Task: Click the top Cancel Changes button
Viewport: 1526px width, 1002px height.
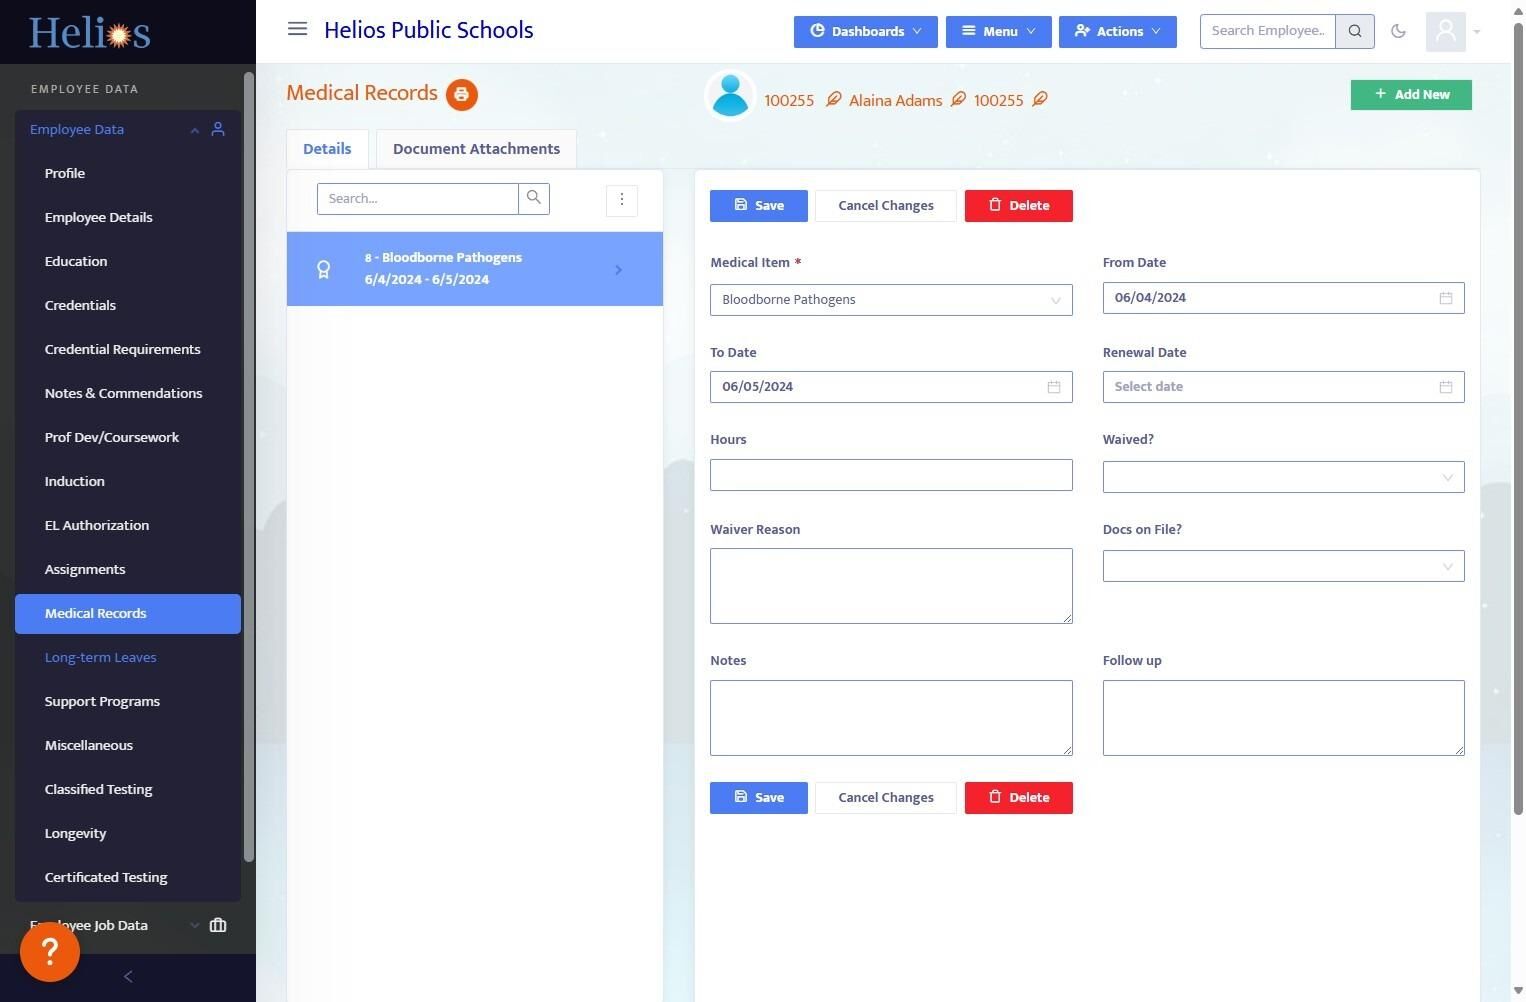Action: pyautogui.click(x=886, y=206)
